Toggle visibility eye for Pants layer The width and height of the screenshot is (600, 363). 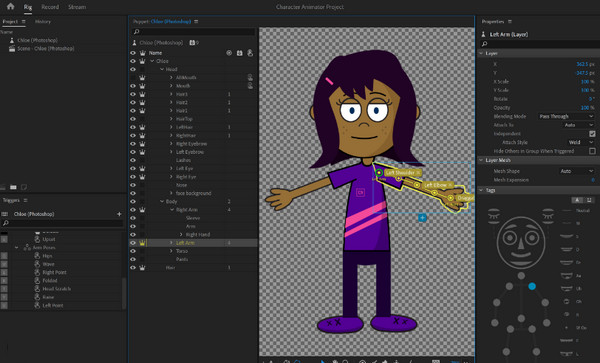click(133, 259)
